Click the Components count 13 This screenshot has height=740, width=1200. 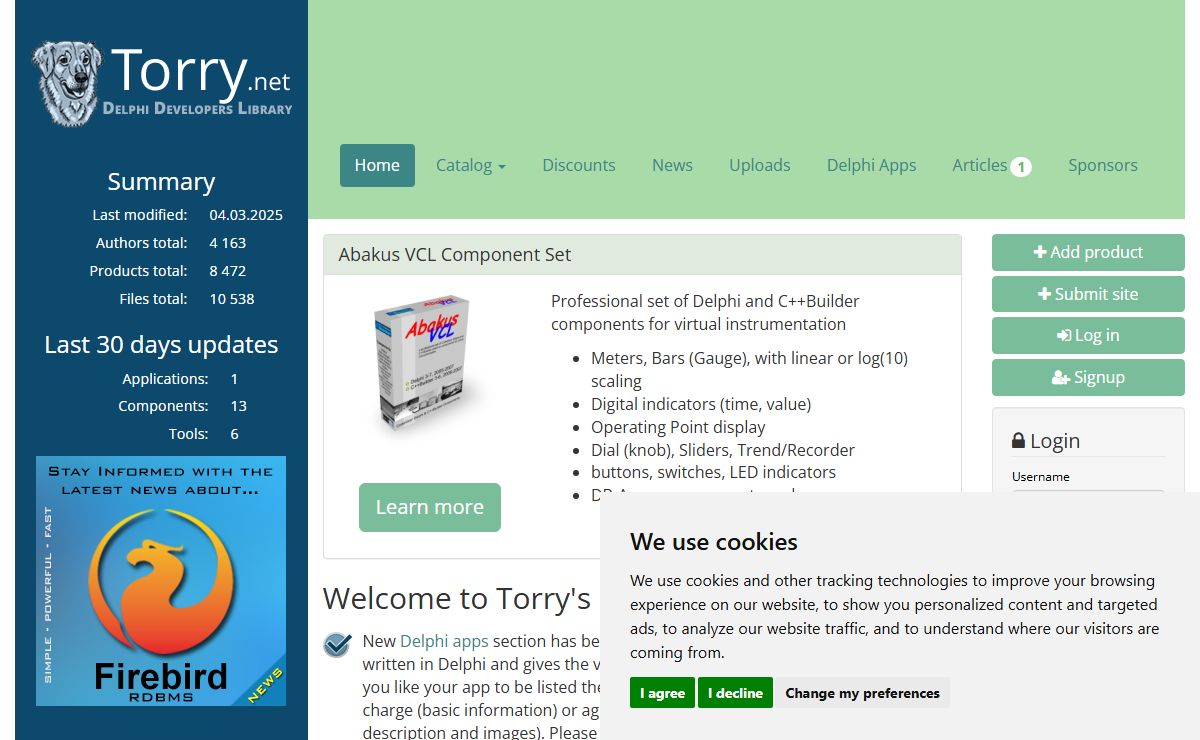[238, 406]
